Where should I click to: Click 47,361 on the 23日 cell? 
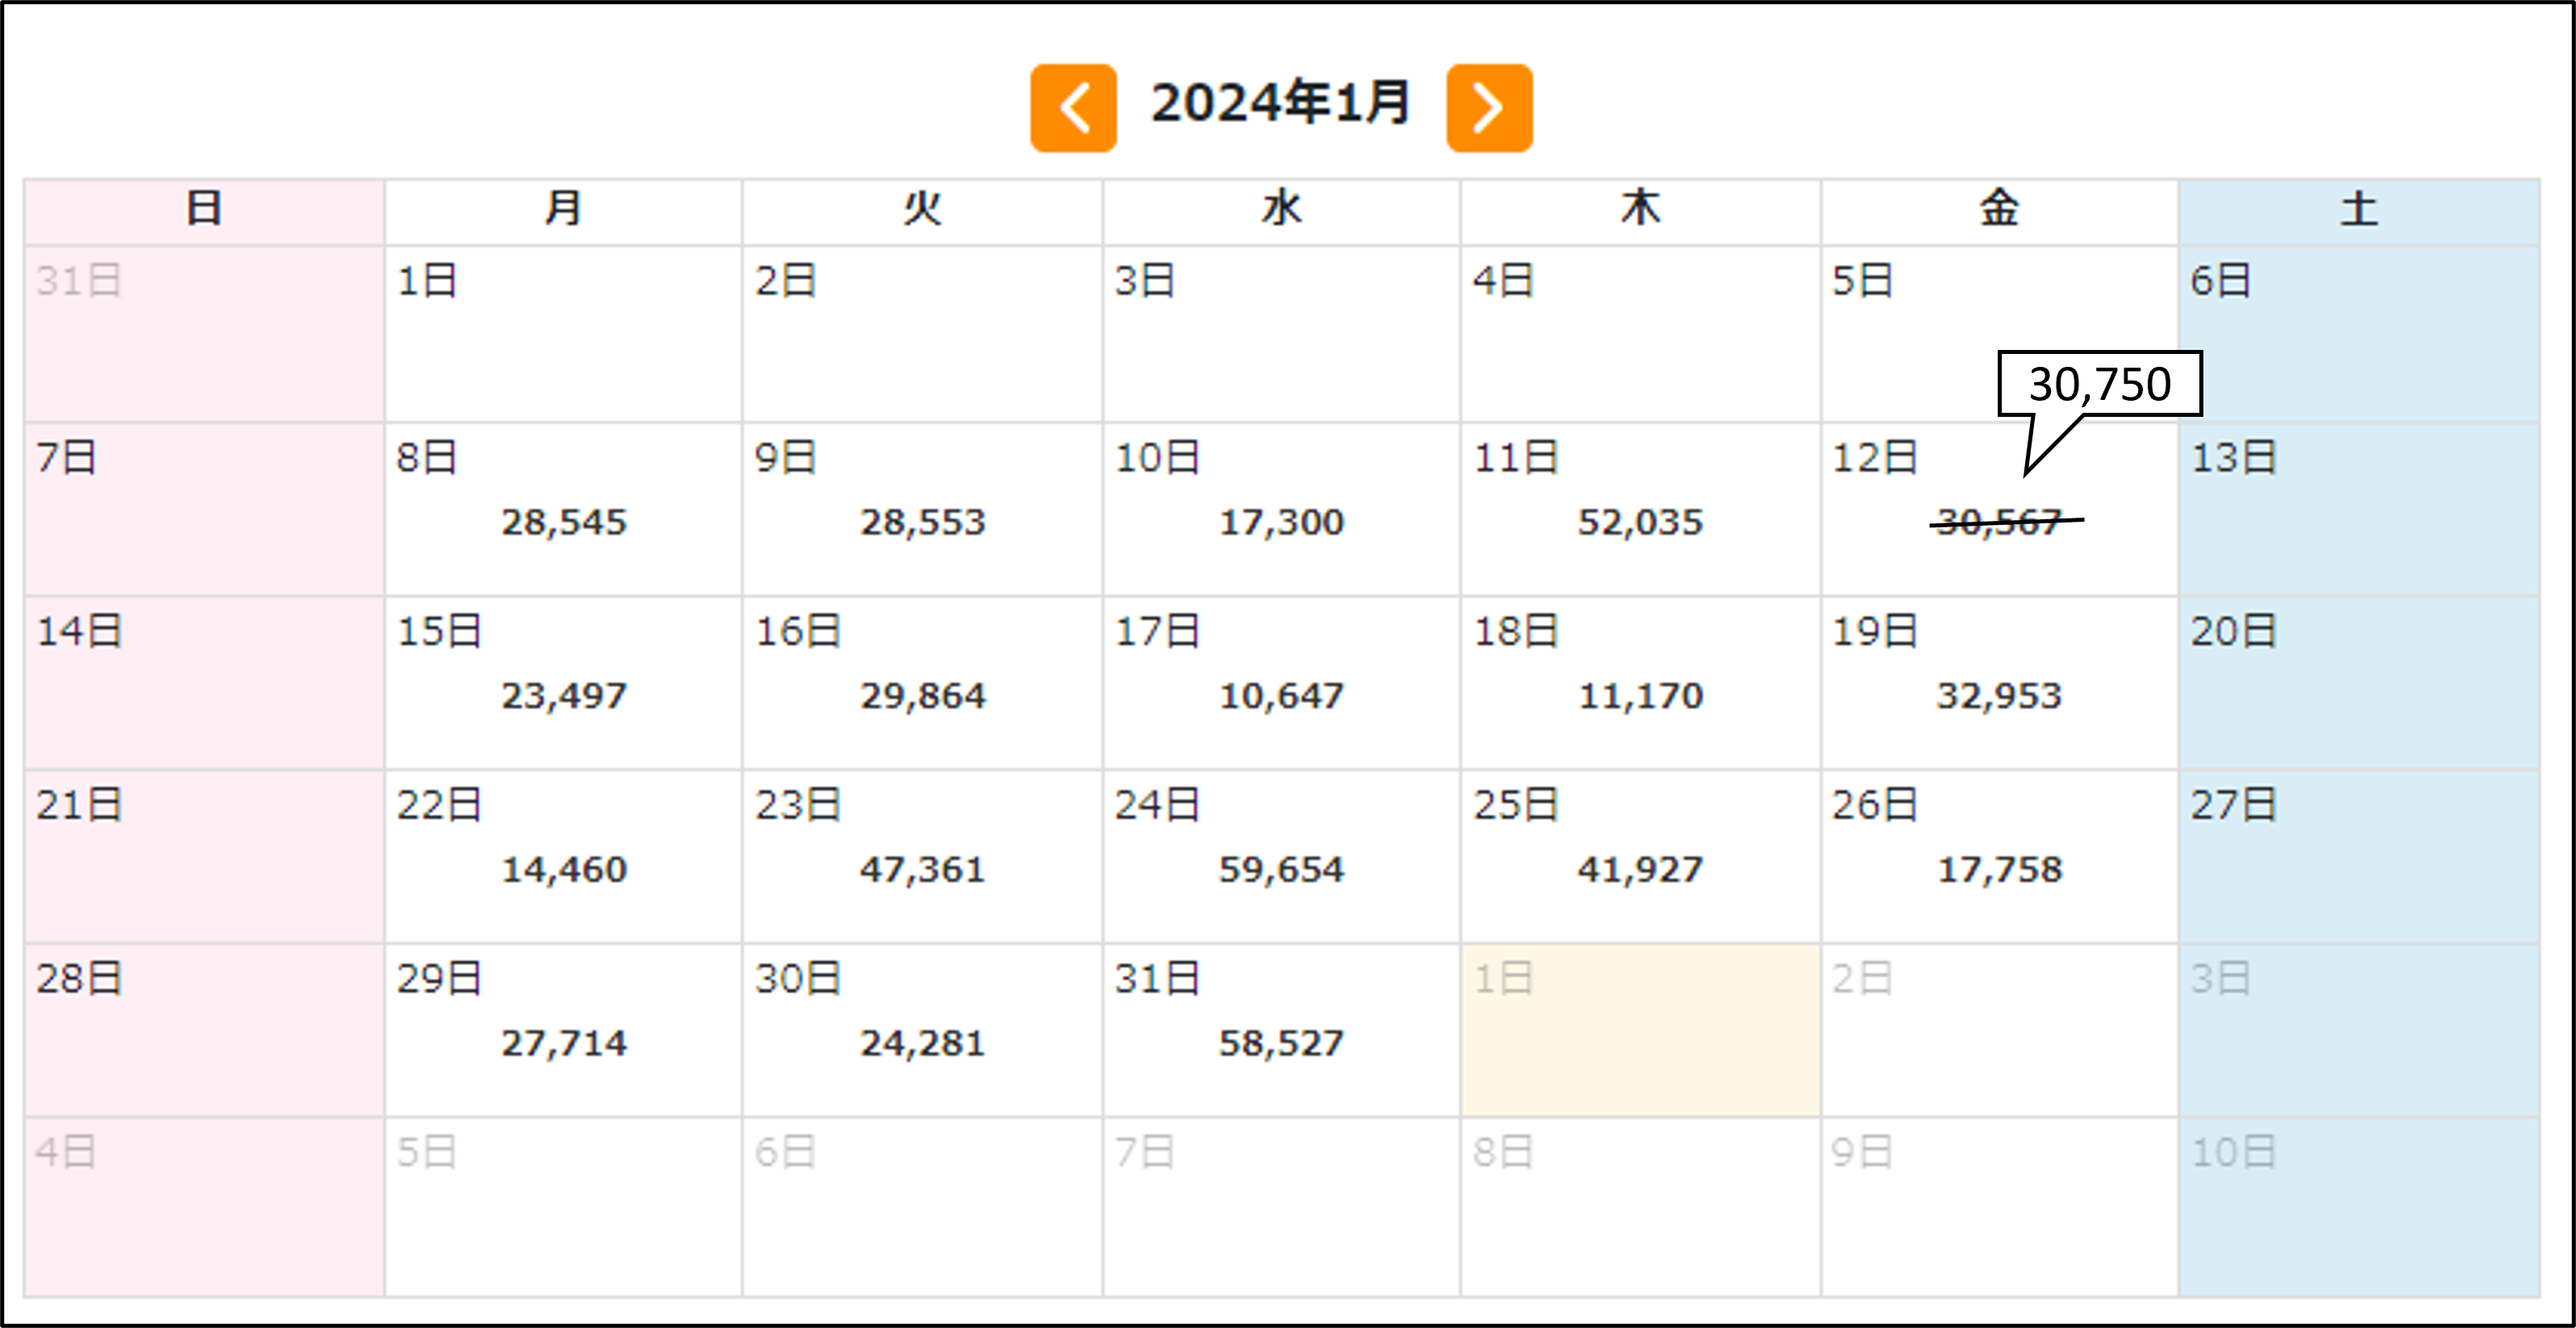tap(922, 870)
